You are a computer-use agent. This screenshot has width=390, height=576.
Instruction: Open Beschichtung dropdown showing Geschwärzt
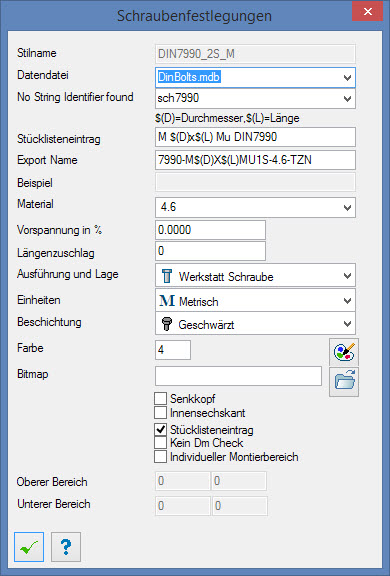tap(347, 324)
